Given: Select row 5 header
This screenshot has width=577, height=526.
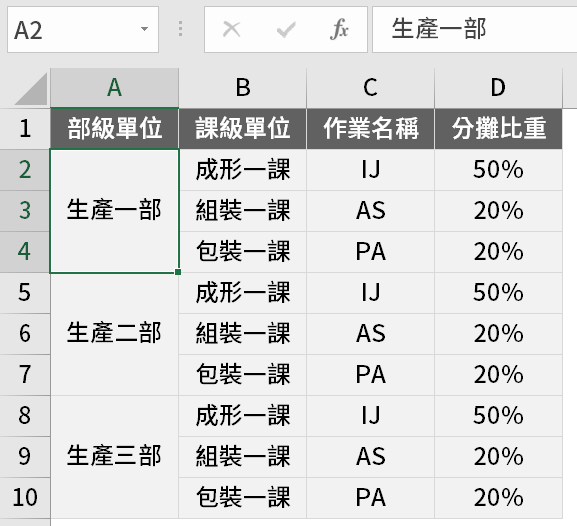Looking at the screenshot, I should pos(25,293).
